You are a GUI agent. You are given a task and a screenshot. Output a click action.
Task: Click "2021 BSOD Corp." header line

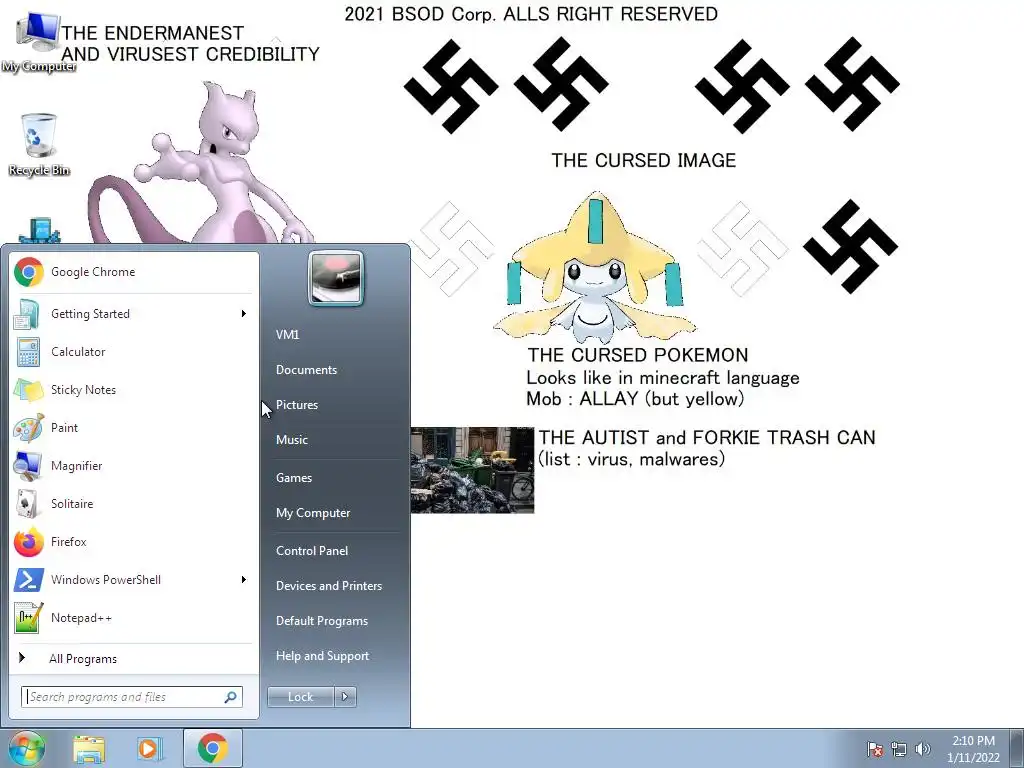point(531,14)
